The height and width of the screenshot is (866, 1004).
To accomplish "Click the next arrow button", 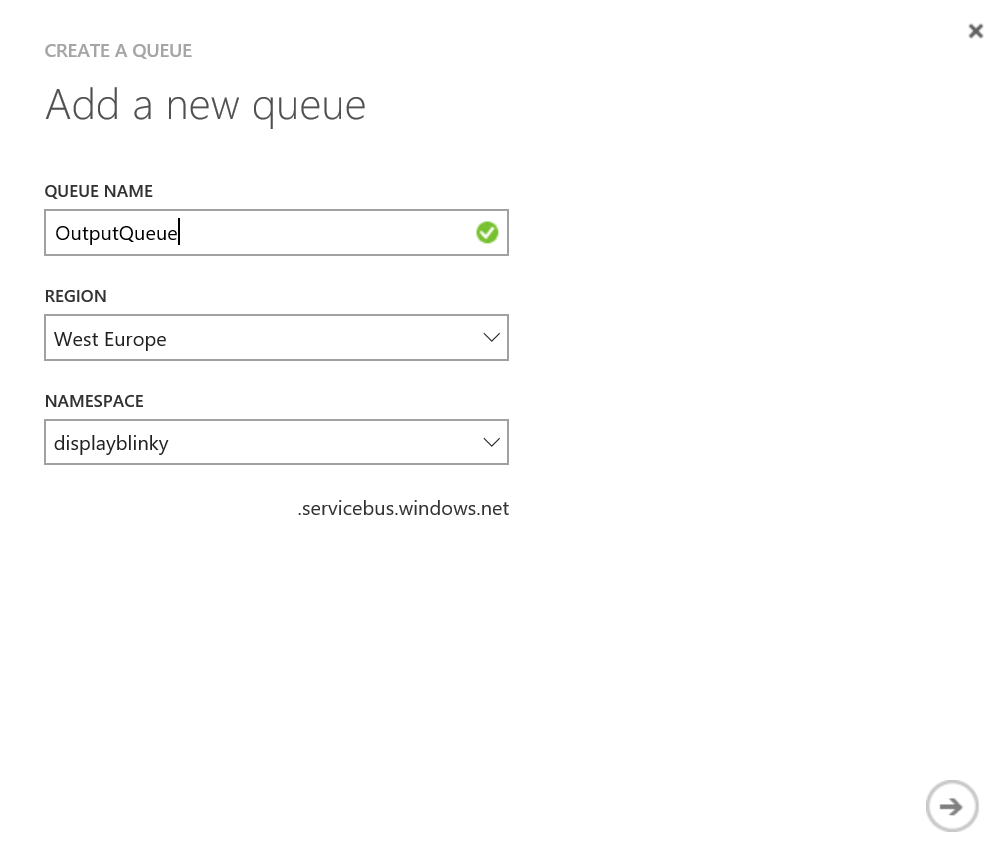I will 951,806.
